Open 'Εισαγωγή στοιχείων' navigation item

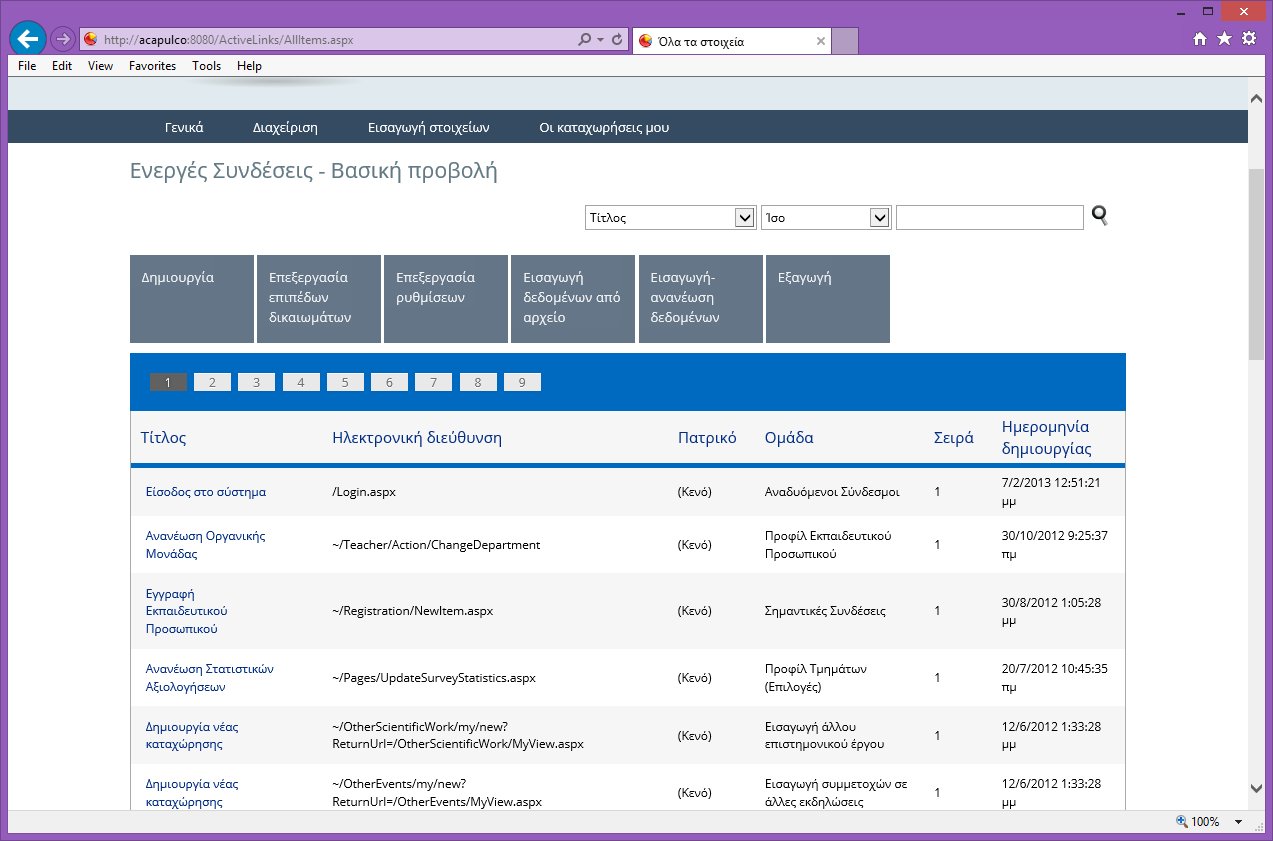pos(428,127)
